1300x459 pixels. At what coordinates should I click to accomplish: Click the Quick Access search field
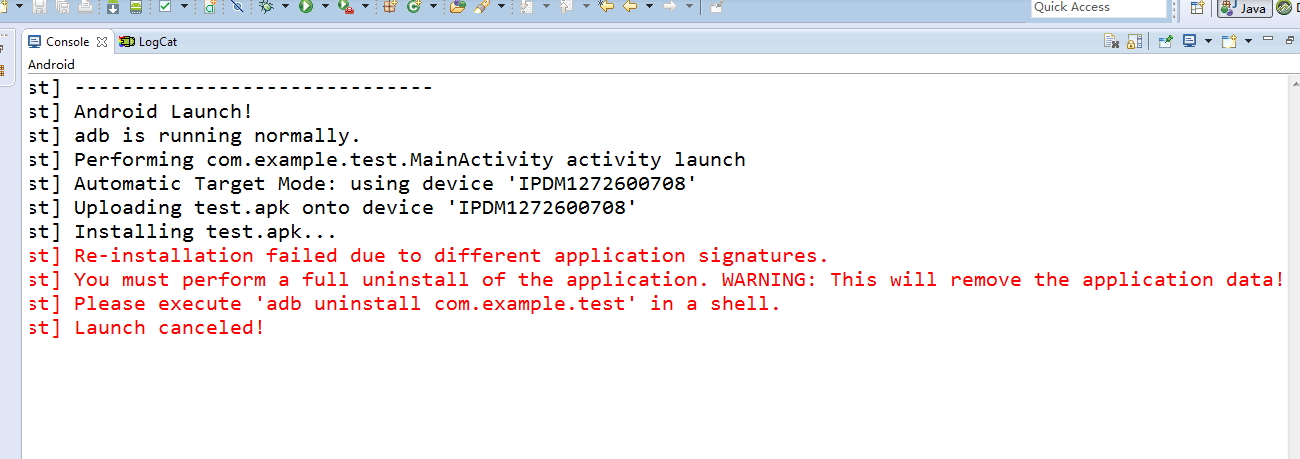[1099, 8]
